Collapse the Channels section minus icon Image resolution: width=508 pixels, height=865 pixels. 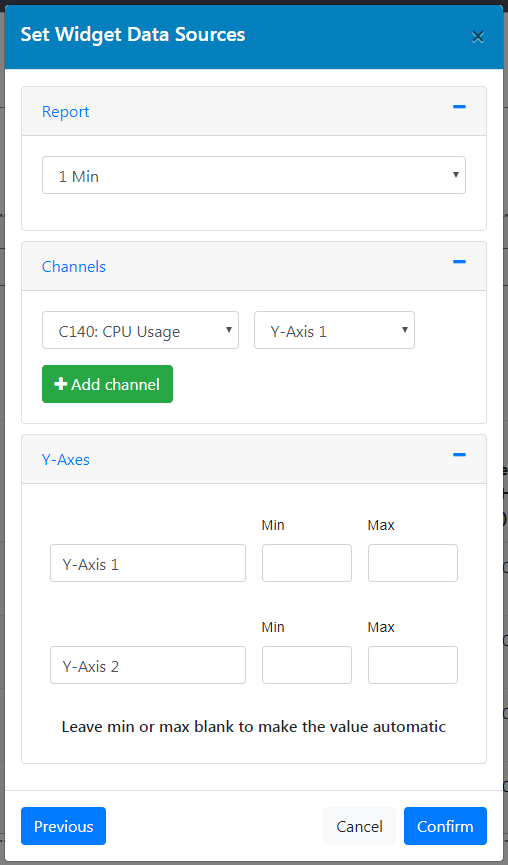pos(459,262)
